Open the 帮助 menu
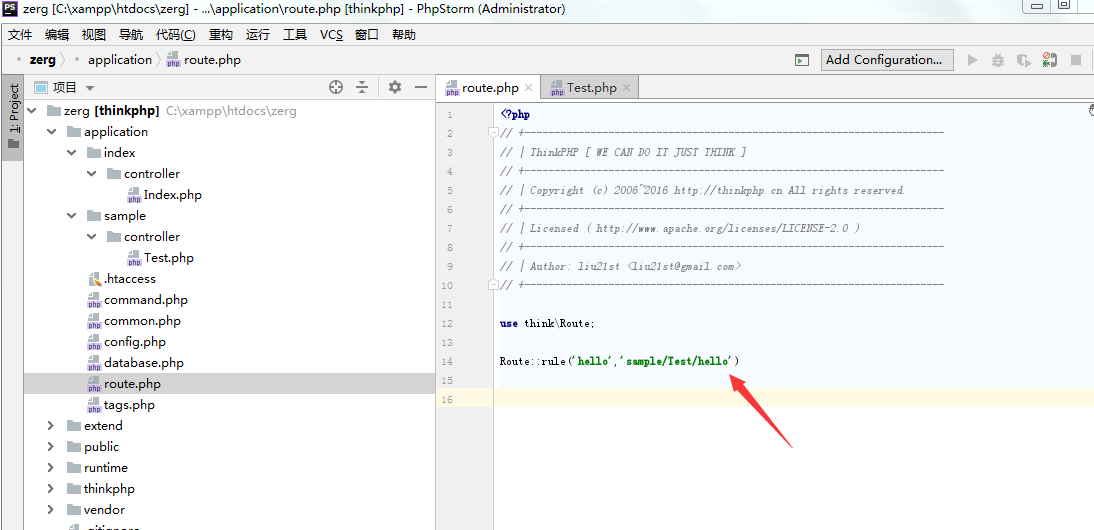This screenshot has height=530, width=1094. point(404,35)
